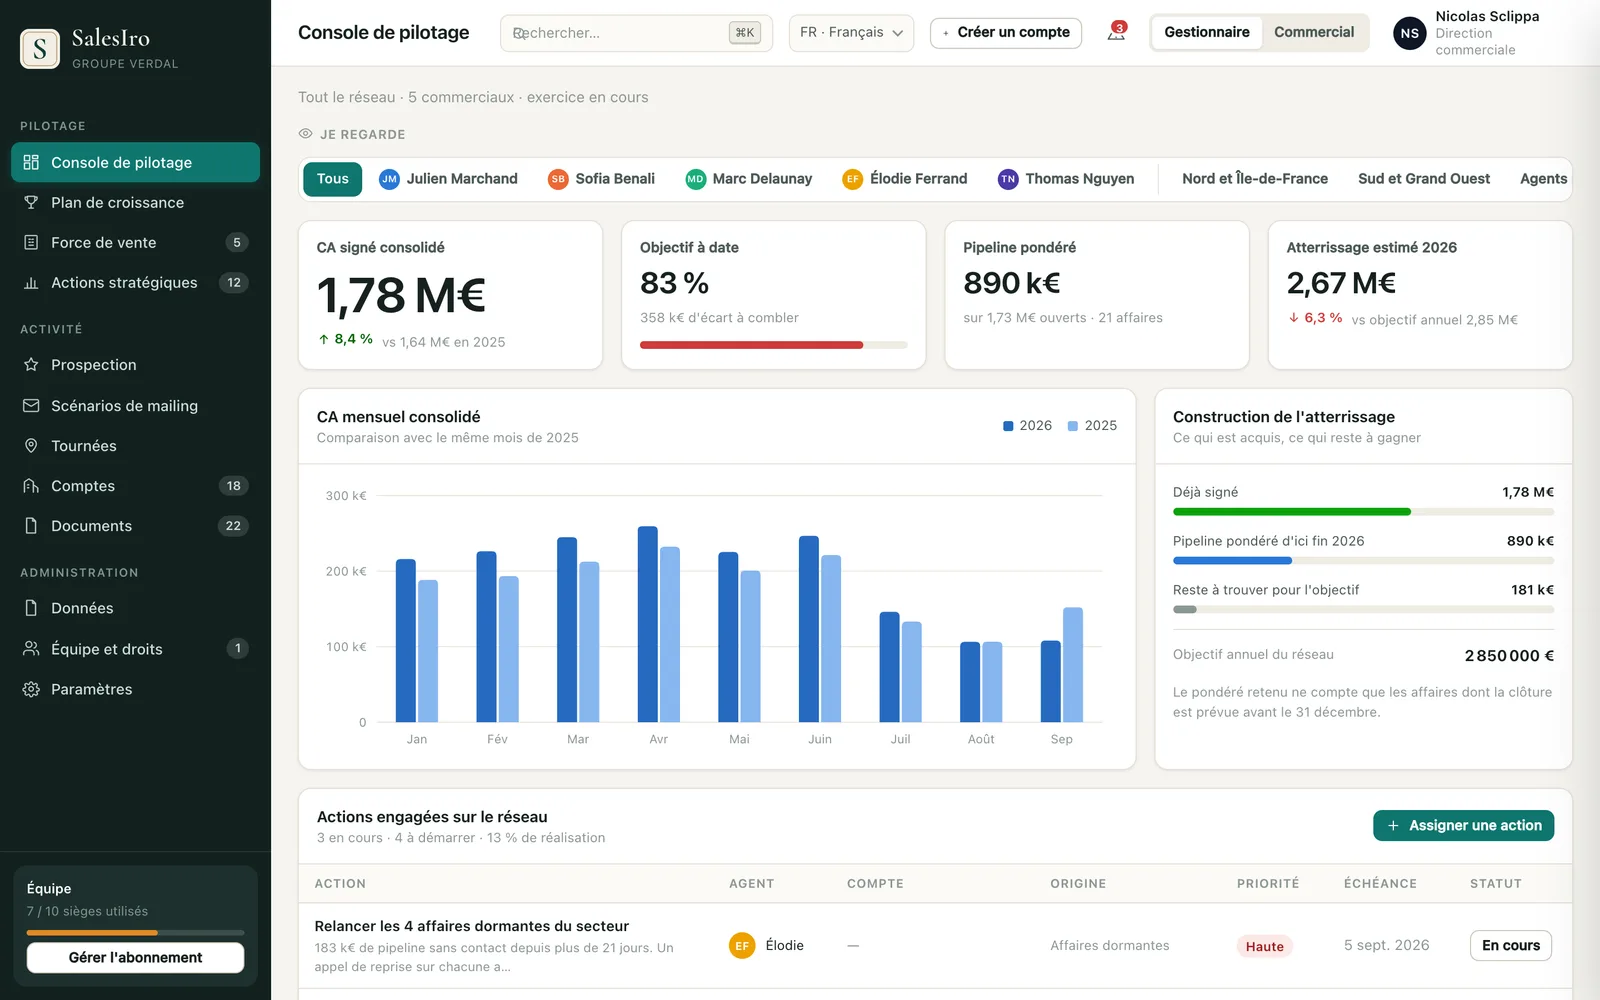Click Créer un compte button
The height and width of the screenshot is (1000, 1600).
click(1006, 33)
